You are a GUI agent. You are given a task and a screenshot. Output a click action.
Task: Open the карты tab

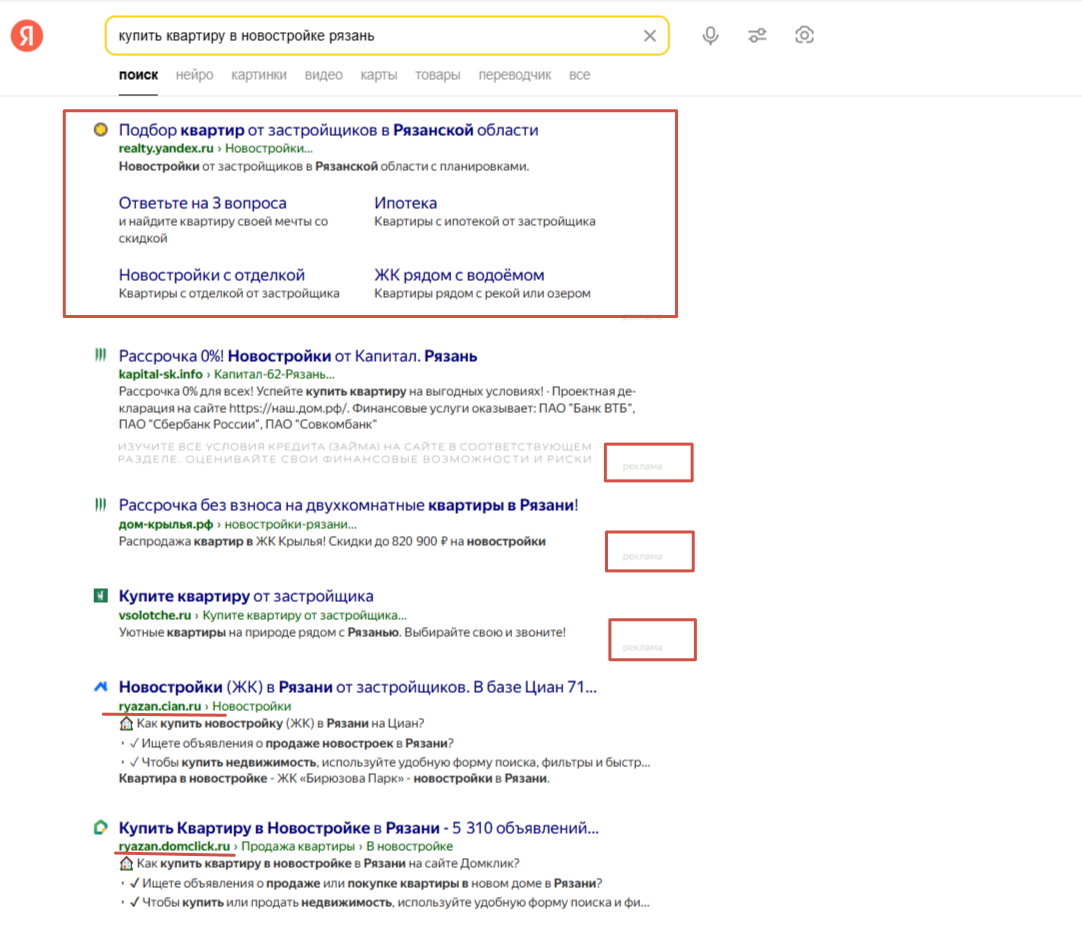(x=378, y=75)
